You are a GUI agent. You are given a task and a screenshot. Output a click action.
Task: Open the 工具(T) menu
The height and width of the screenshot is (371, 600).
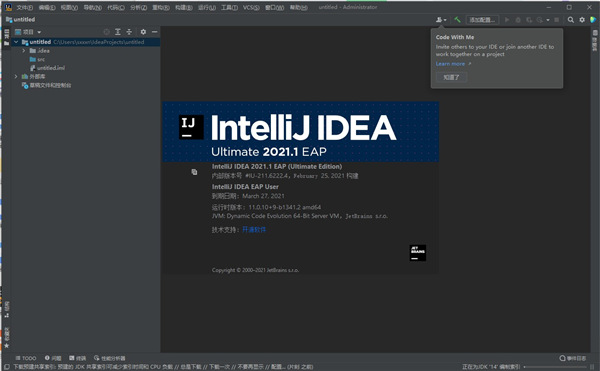[x=229, y=7]
